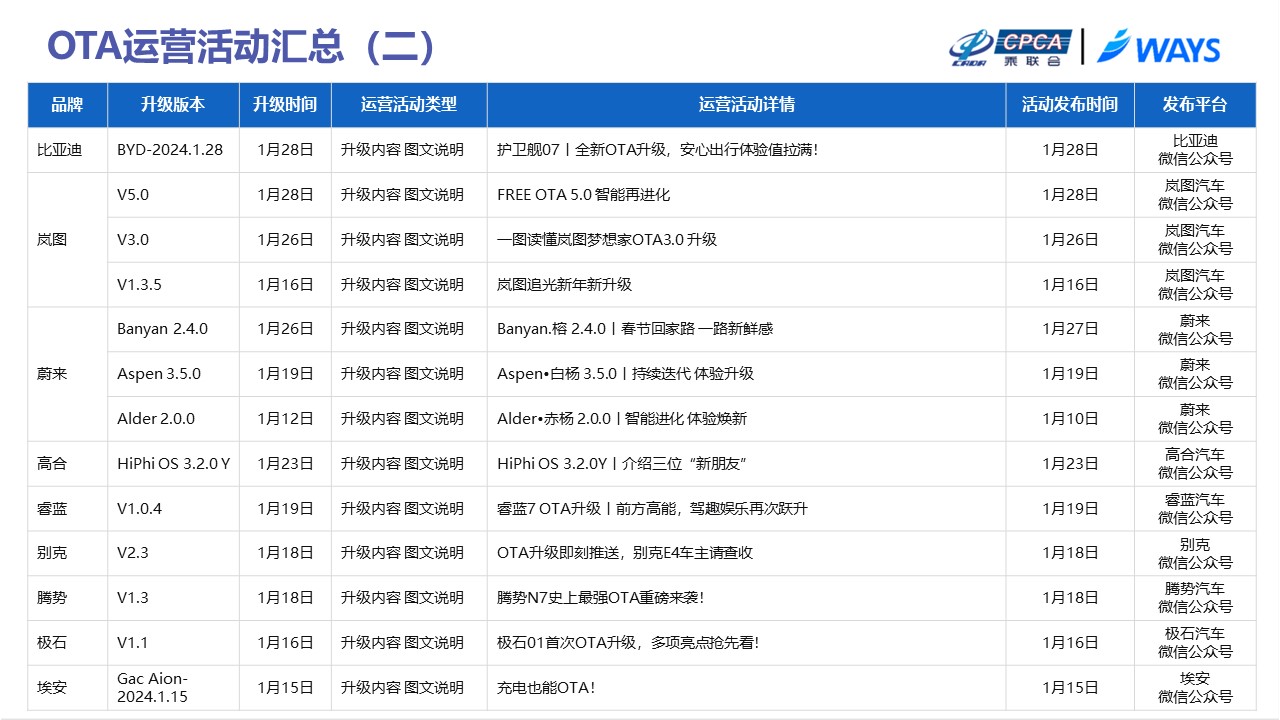Click platform cell 极石汽车 微信公众号
This screenshot has height=720, width=1280.
coord(1195,643)
